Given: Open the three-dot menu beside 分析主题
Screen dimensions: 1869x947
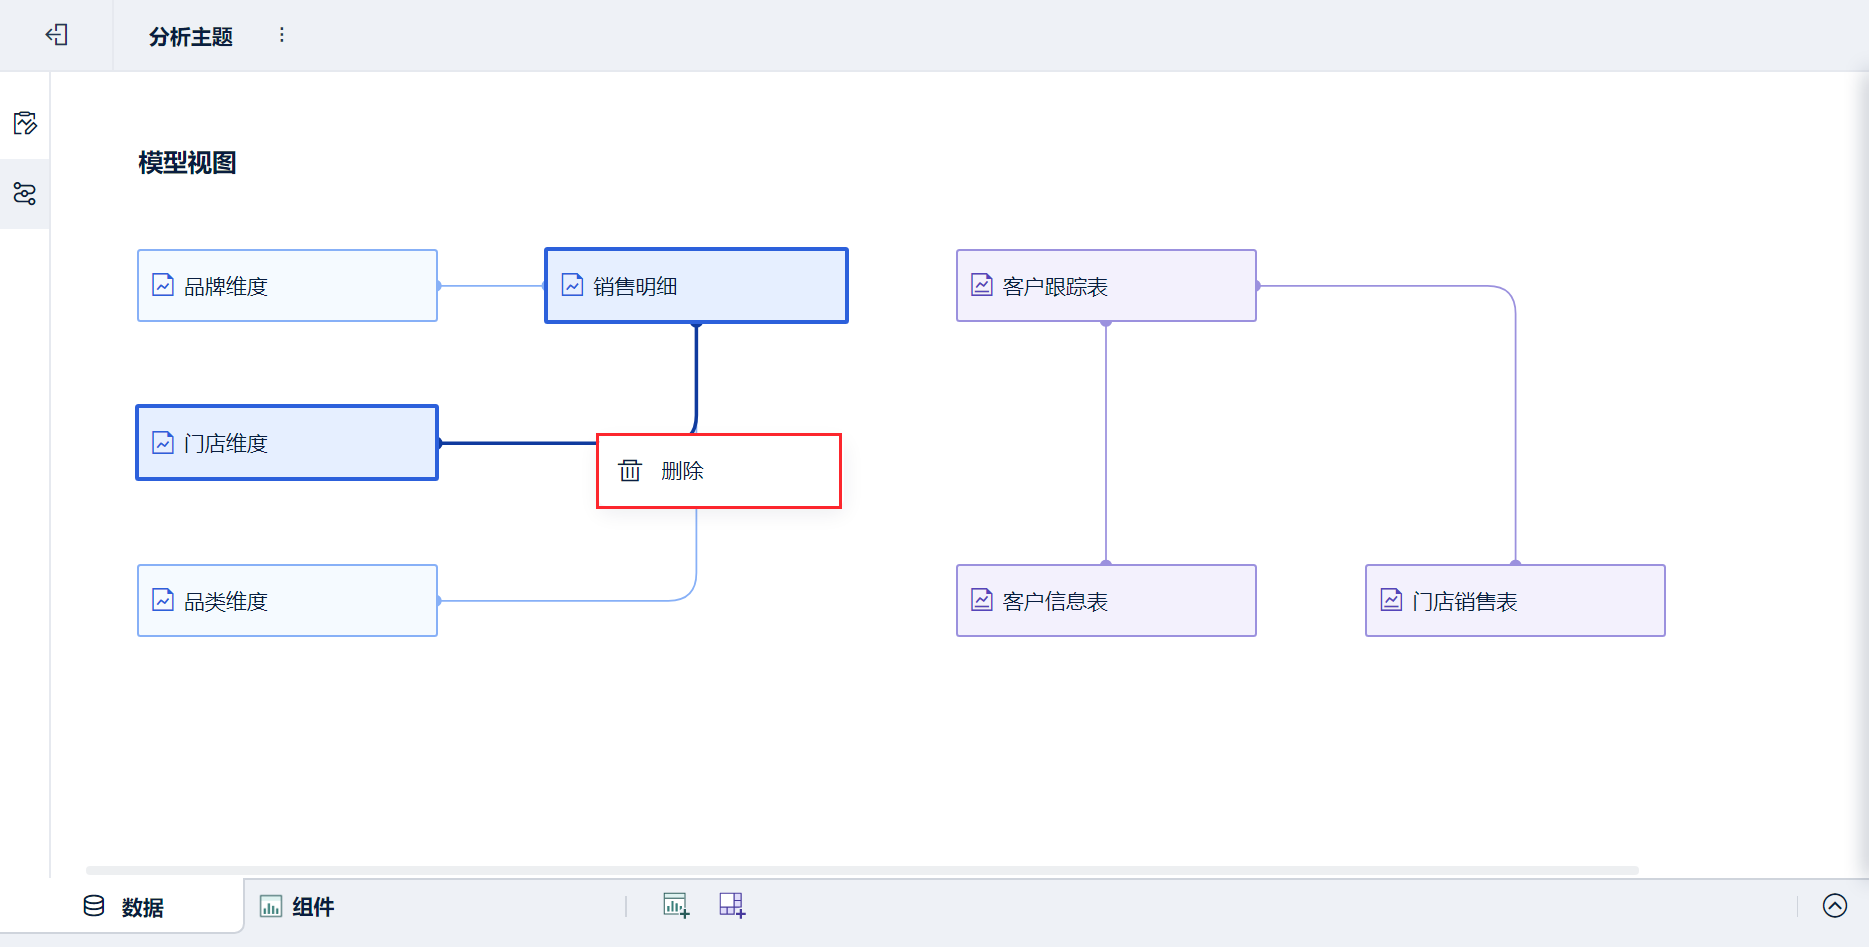Looking at the screenshot, I should [x=282, y=35].
